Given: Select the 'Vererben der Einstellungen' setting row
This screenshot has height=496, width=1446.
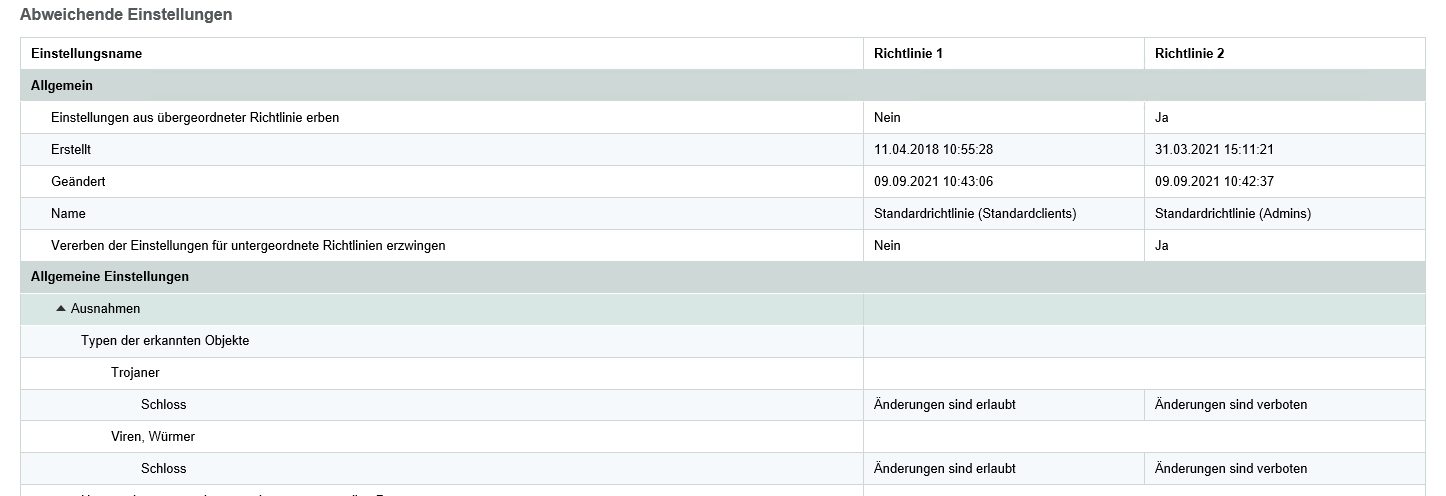Looking at the screenshot, I should pyautogui.click(x=248, y=246).
